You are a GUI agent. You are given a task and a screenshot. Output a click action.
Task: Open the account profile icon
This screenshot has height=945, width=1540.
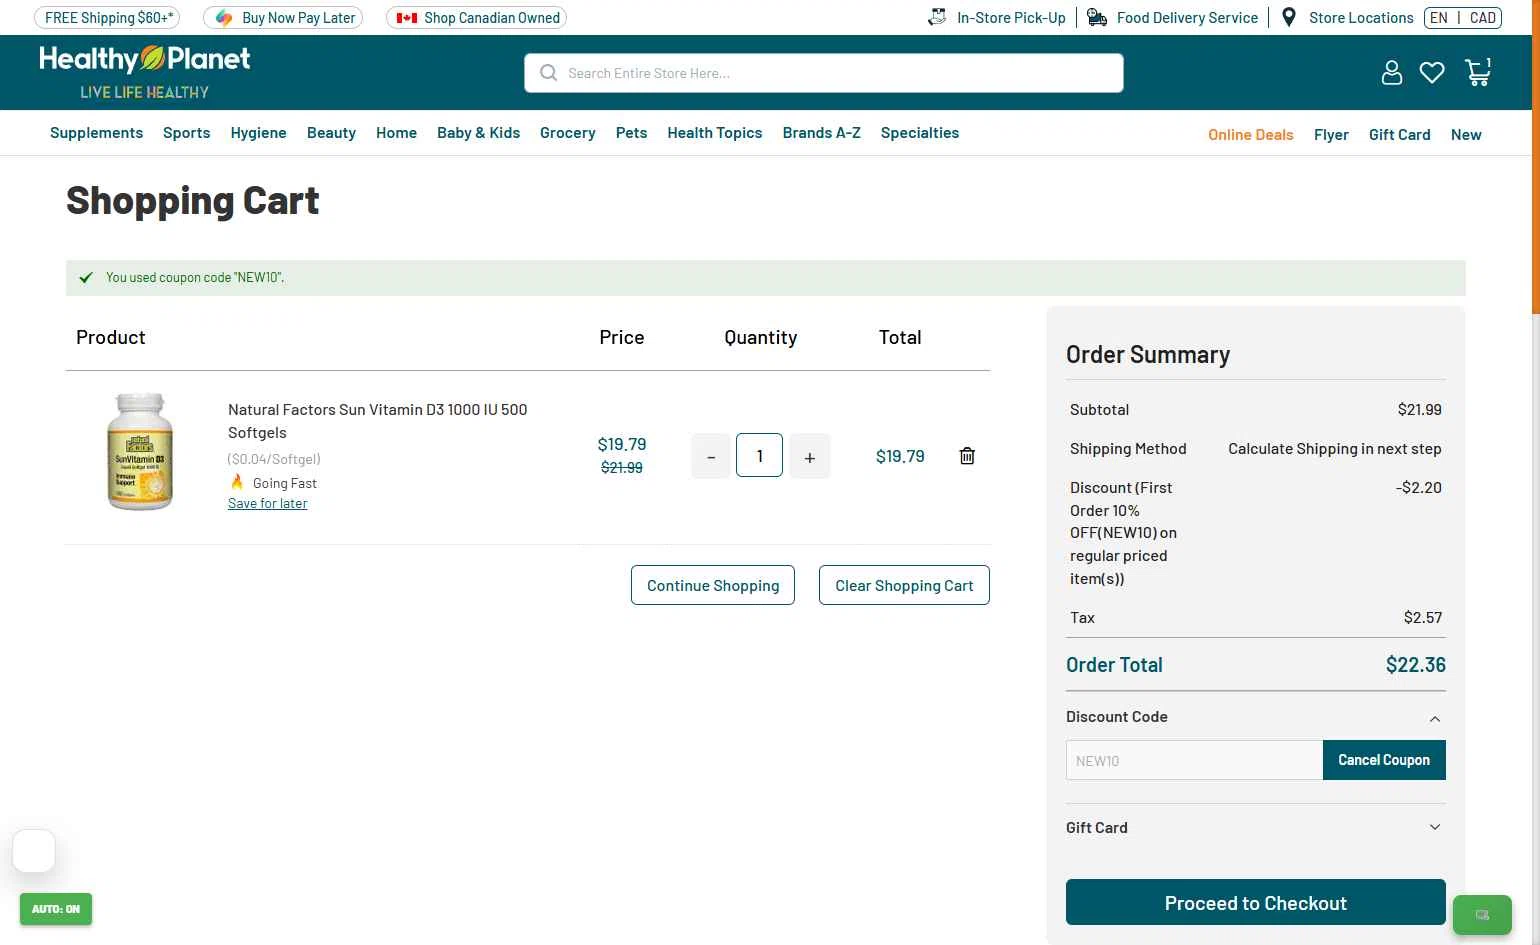click(x=1391, y=73)
